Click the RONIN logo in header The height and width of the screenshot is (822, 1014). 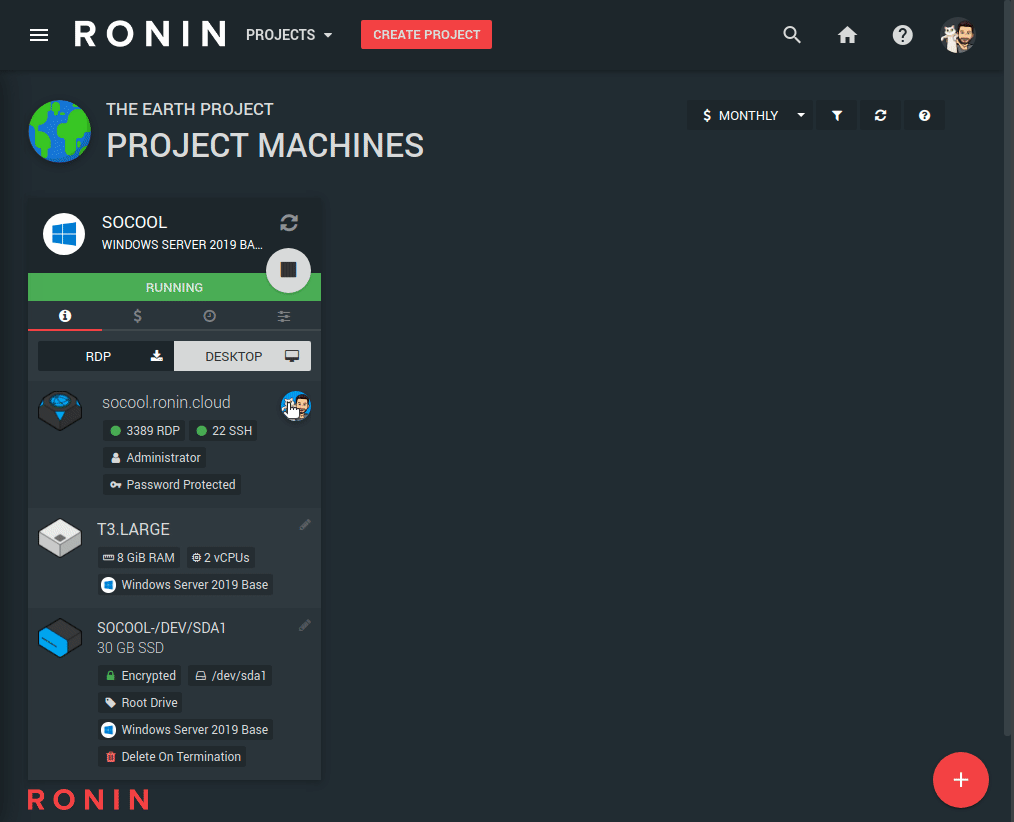(150, 34)
